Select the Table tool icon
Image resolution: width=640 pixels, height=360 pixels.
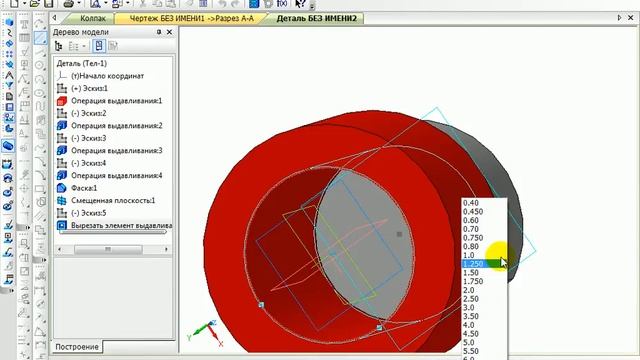[24, 38]
